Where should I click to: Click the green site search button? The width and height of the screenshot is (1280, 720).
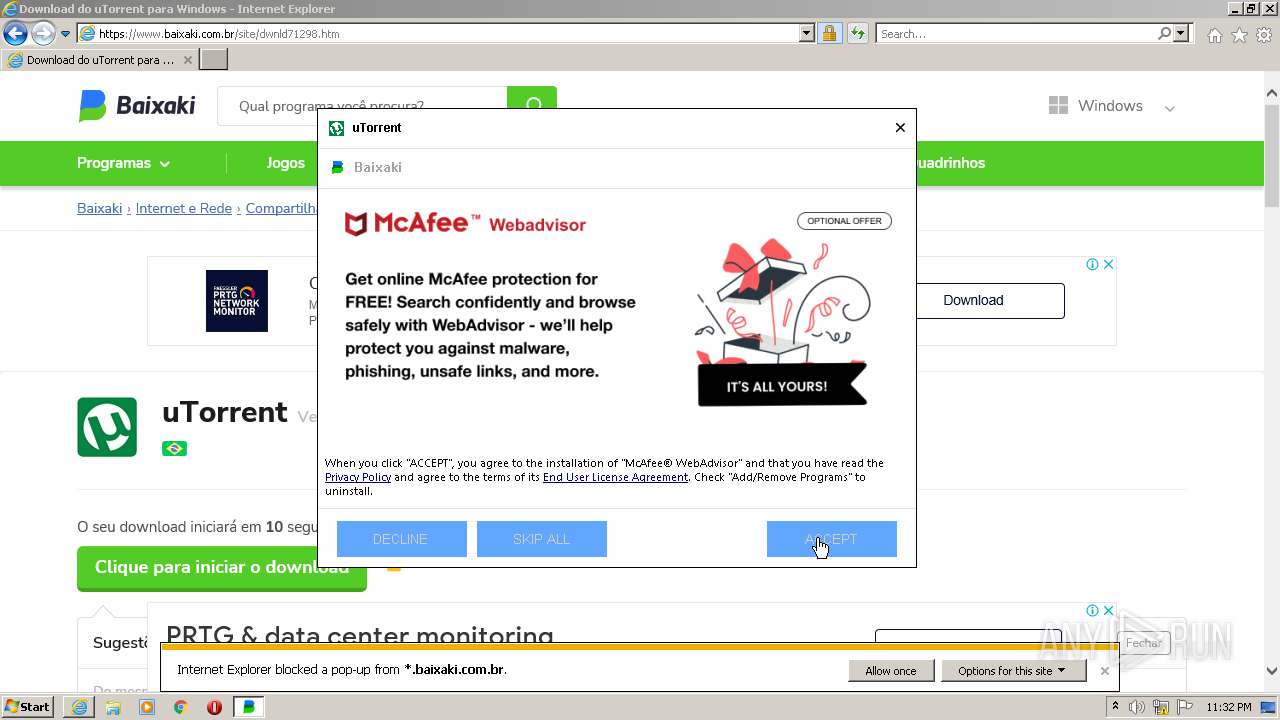pos(532,106)
